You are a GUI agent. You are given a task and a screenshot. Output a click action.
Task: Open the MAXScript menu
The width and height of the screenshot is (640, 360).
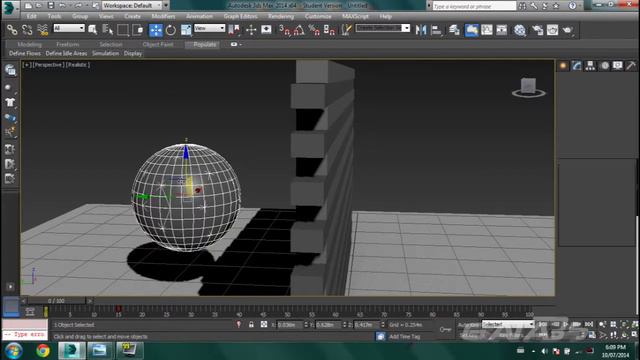click(x=355, y=16)
